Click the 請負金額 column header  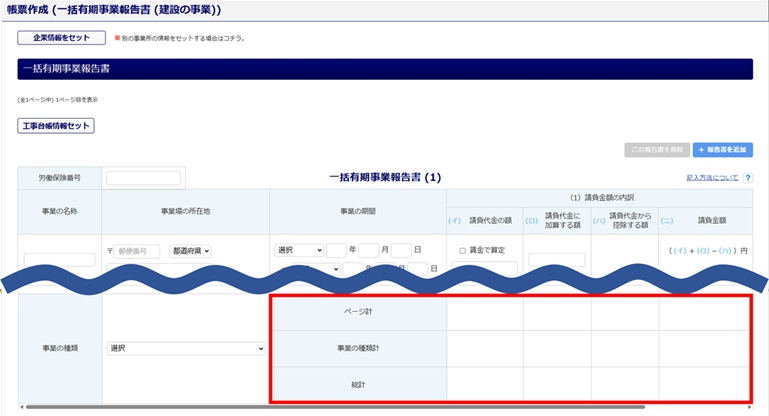(712, 221)
